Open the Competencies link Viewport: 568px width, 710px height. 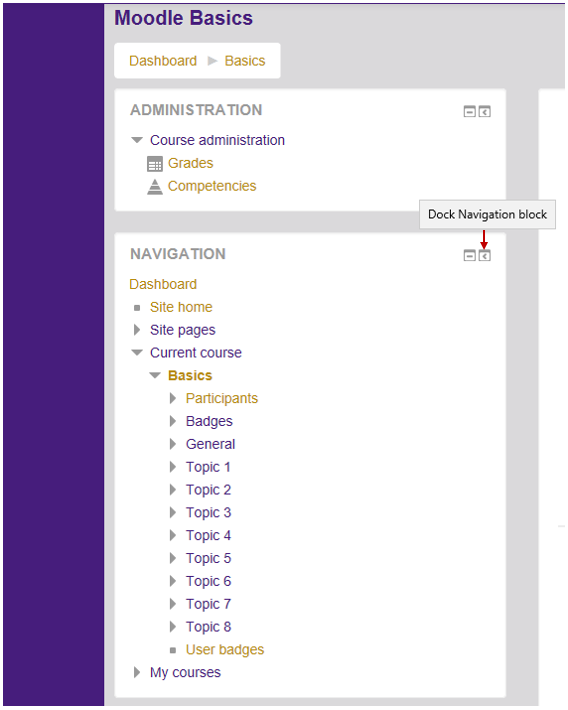point(212,186)
